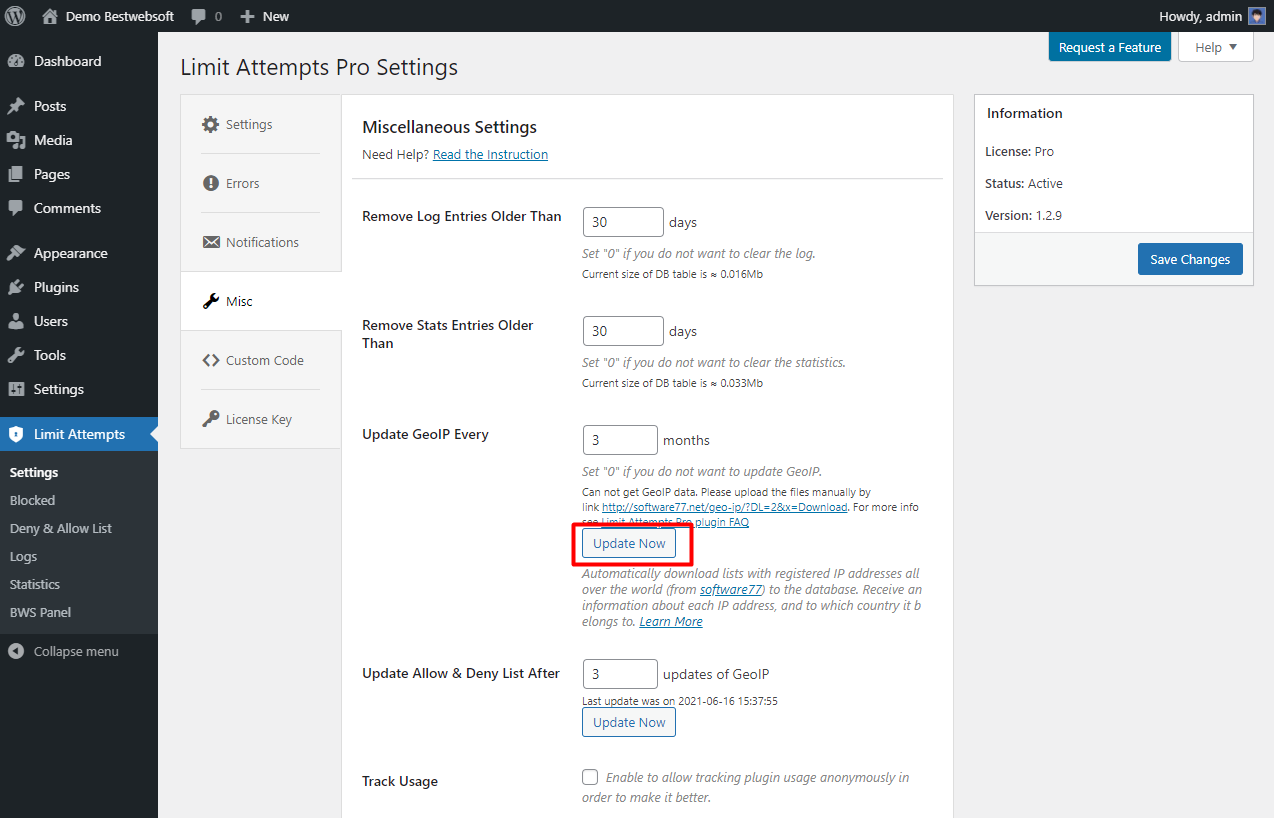Open the Statistics submenu item
1274x818 pixels.
[x=35, y=584]
